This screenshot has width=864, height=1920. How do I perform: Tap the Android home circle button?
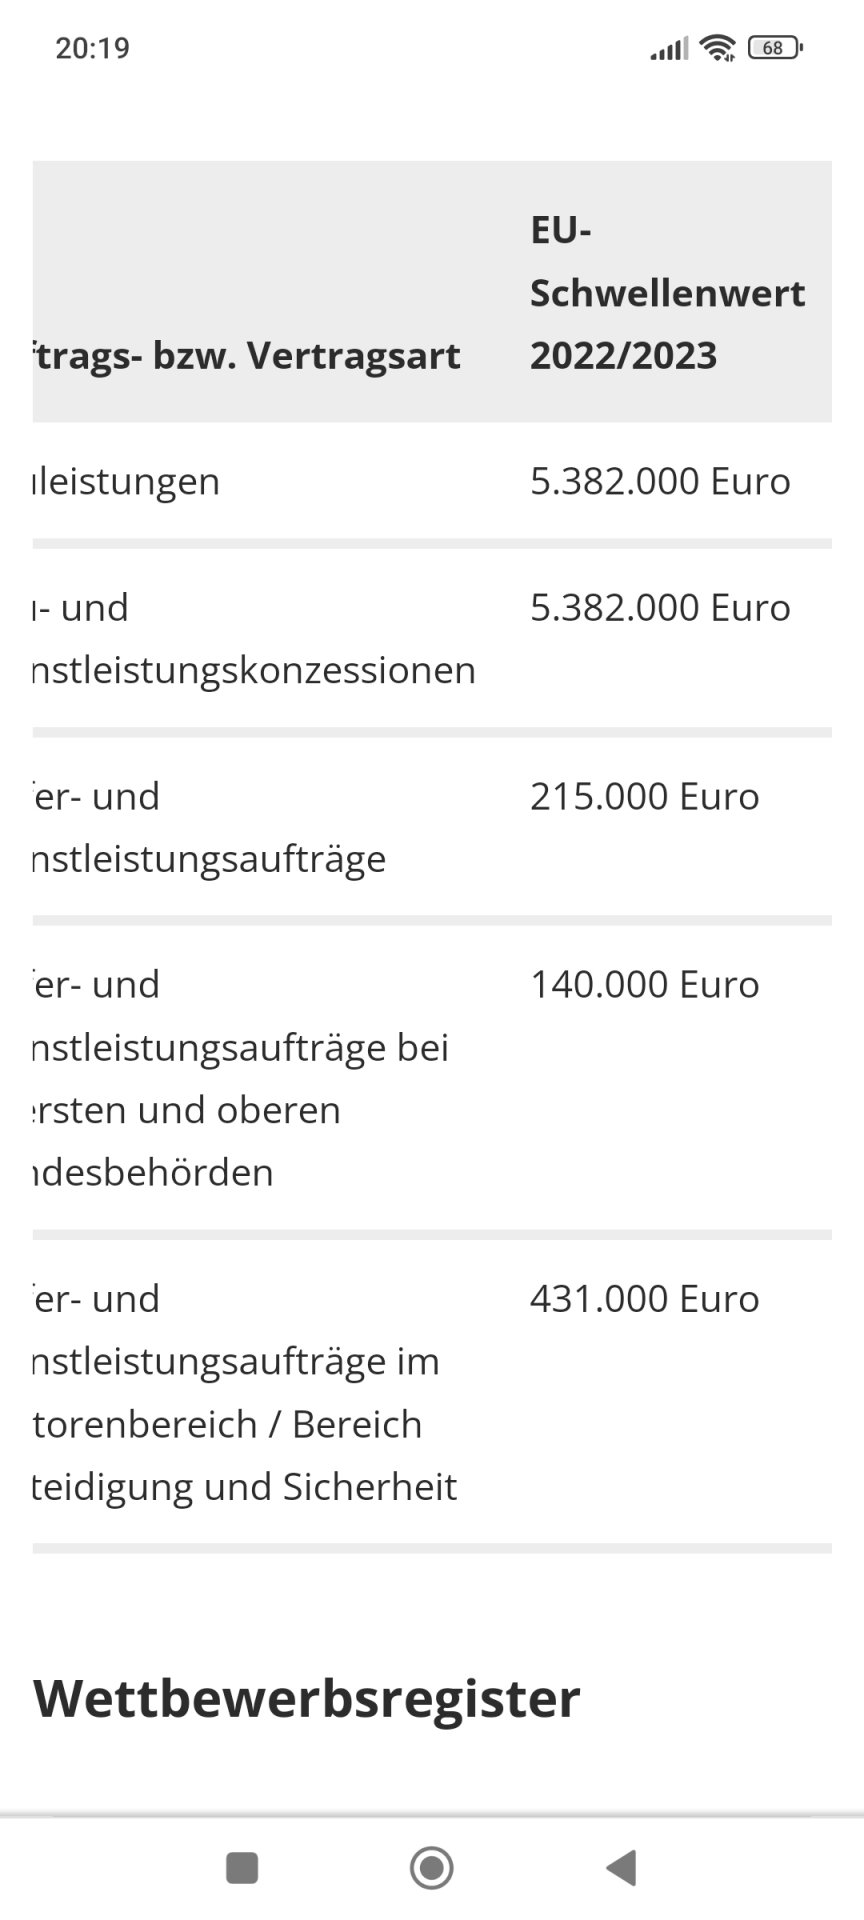click(432, 1867)
